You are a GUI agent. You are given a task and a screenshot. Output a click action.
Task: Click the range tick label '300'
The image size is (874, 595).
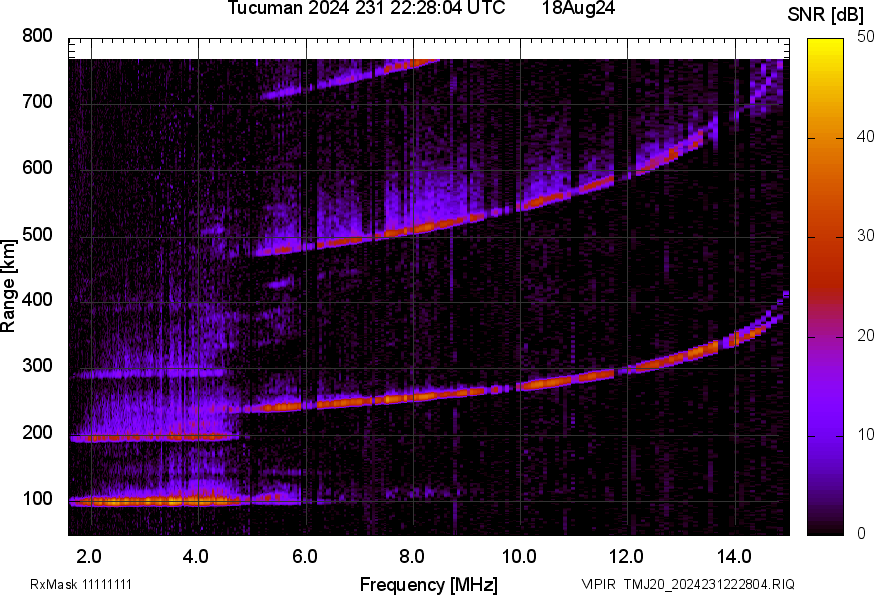click(x=37, y=366)
